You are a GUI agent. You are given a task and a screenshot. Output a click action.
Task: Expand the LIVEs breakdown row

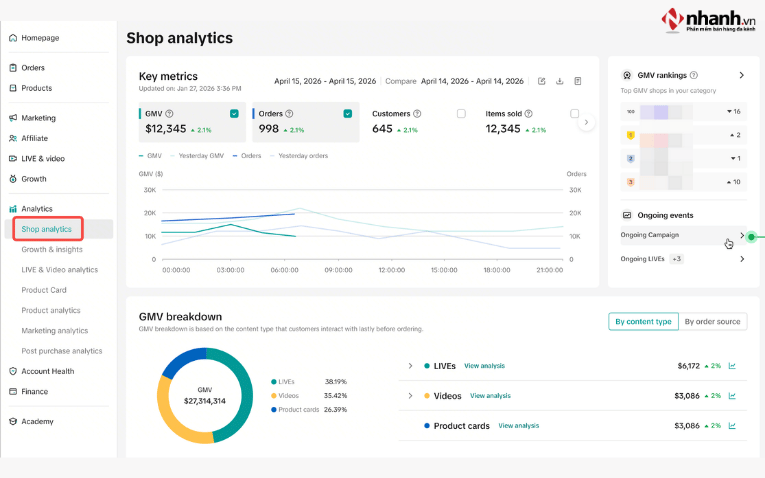[410, 366]
